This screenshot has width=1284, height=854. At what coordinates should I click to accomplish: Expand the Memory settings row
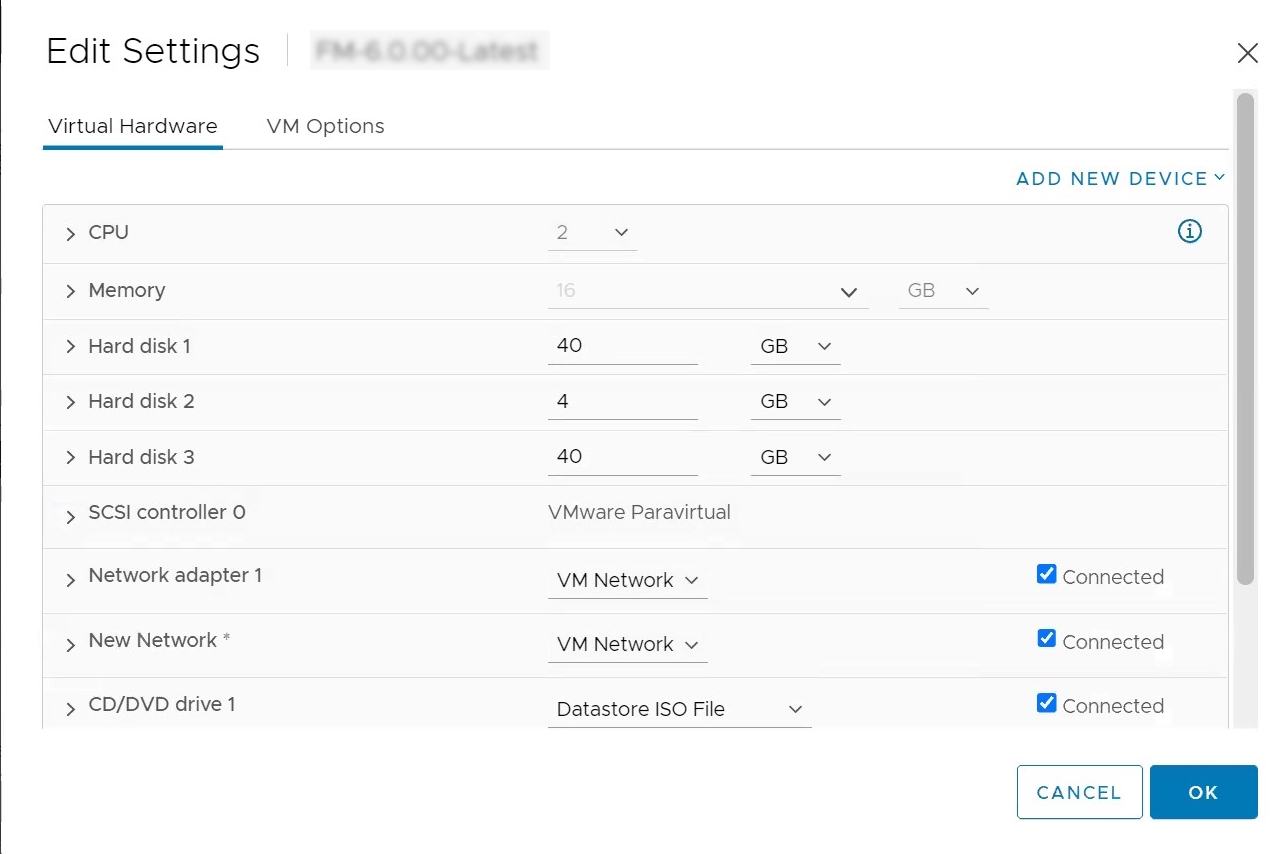pos(69,291)
